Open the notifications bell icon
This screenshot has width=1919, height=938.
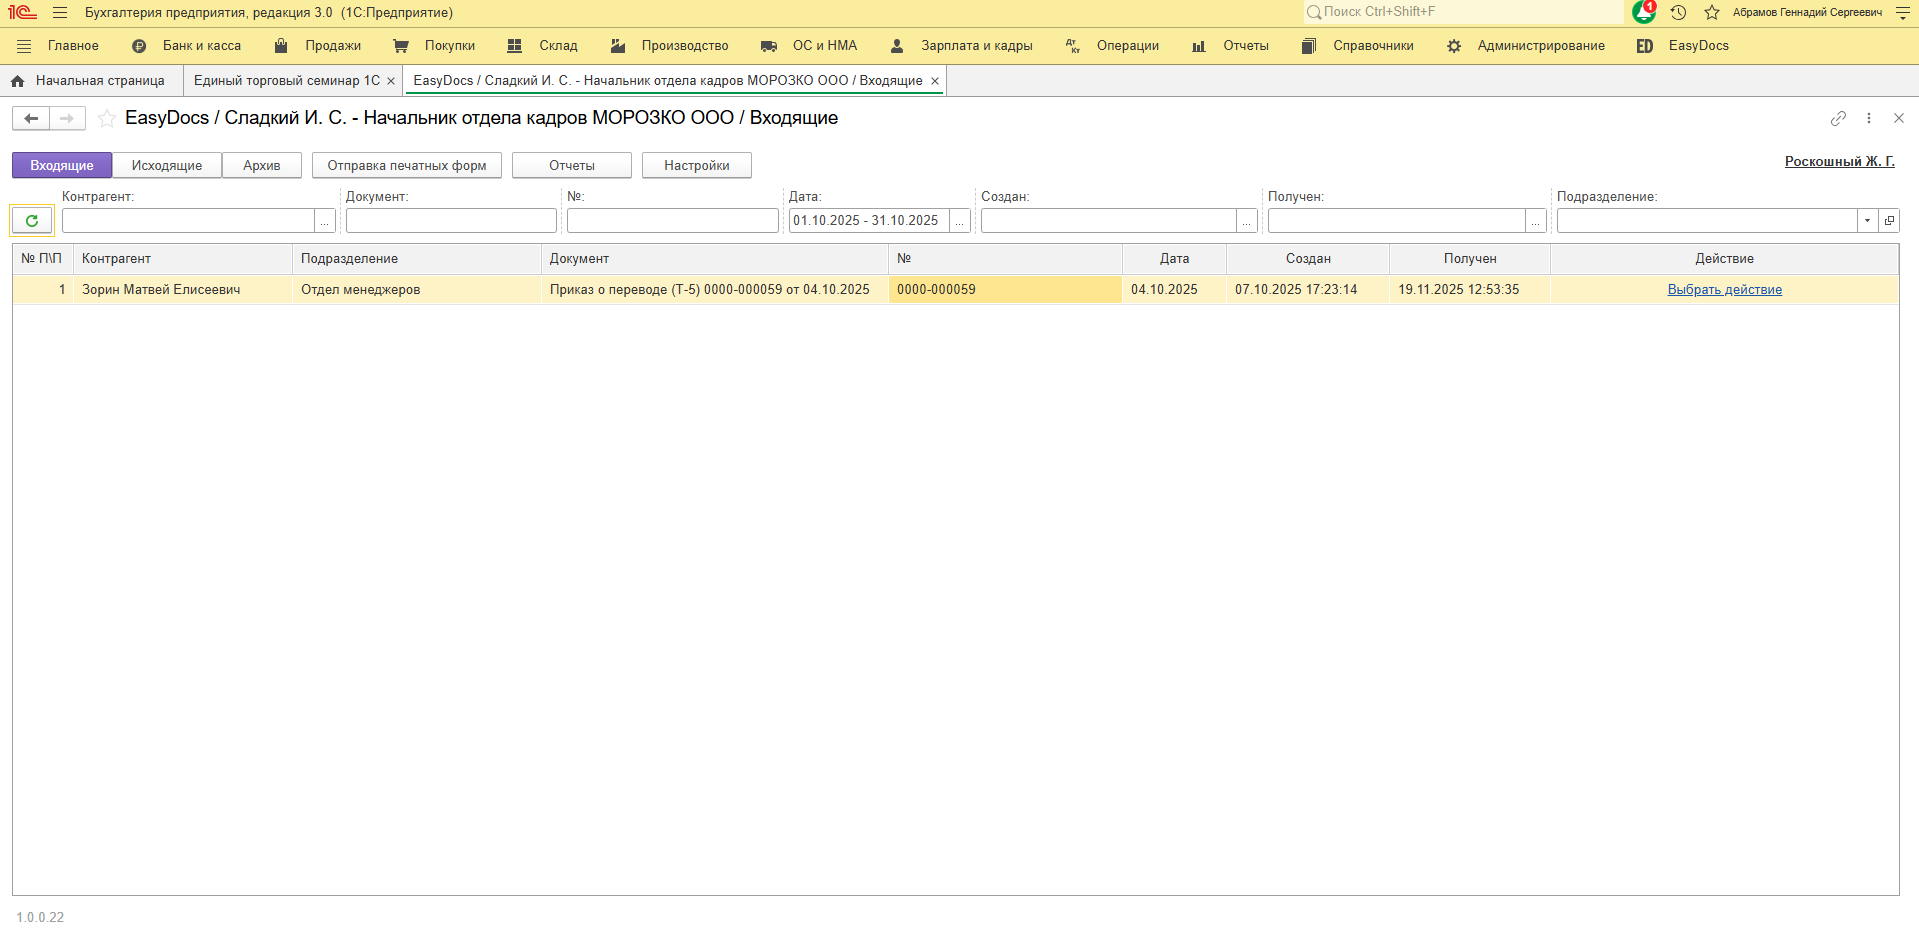[1643, 12]
